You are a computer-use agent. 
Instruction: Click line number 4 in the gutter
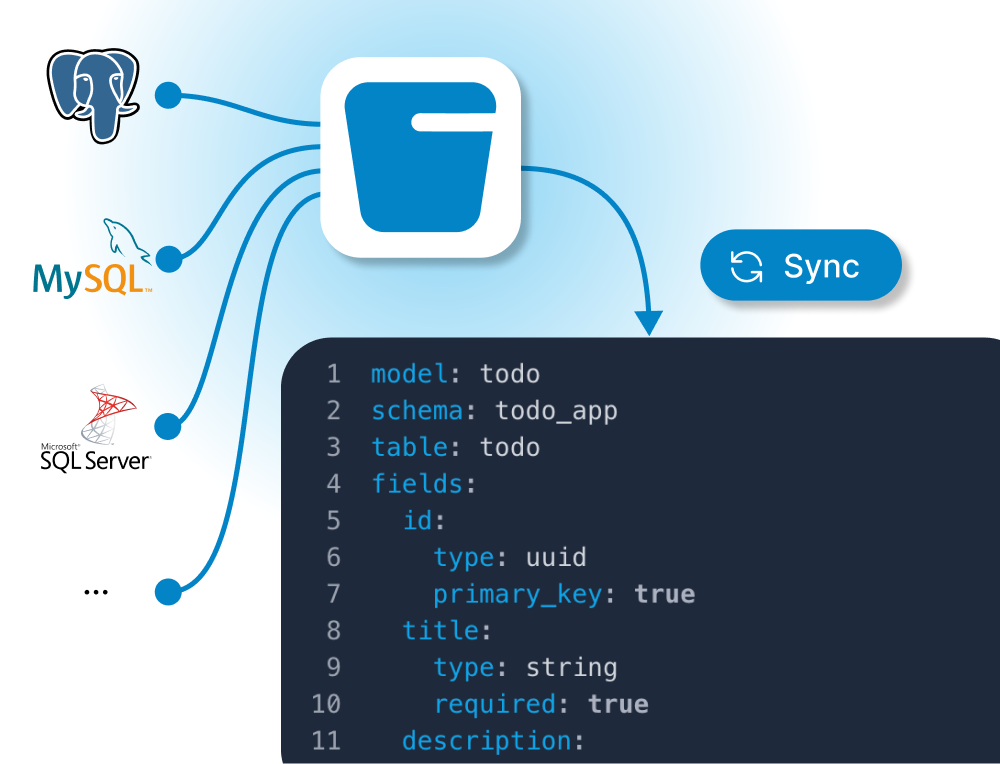point(333,483)
